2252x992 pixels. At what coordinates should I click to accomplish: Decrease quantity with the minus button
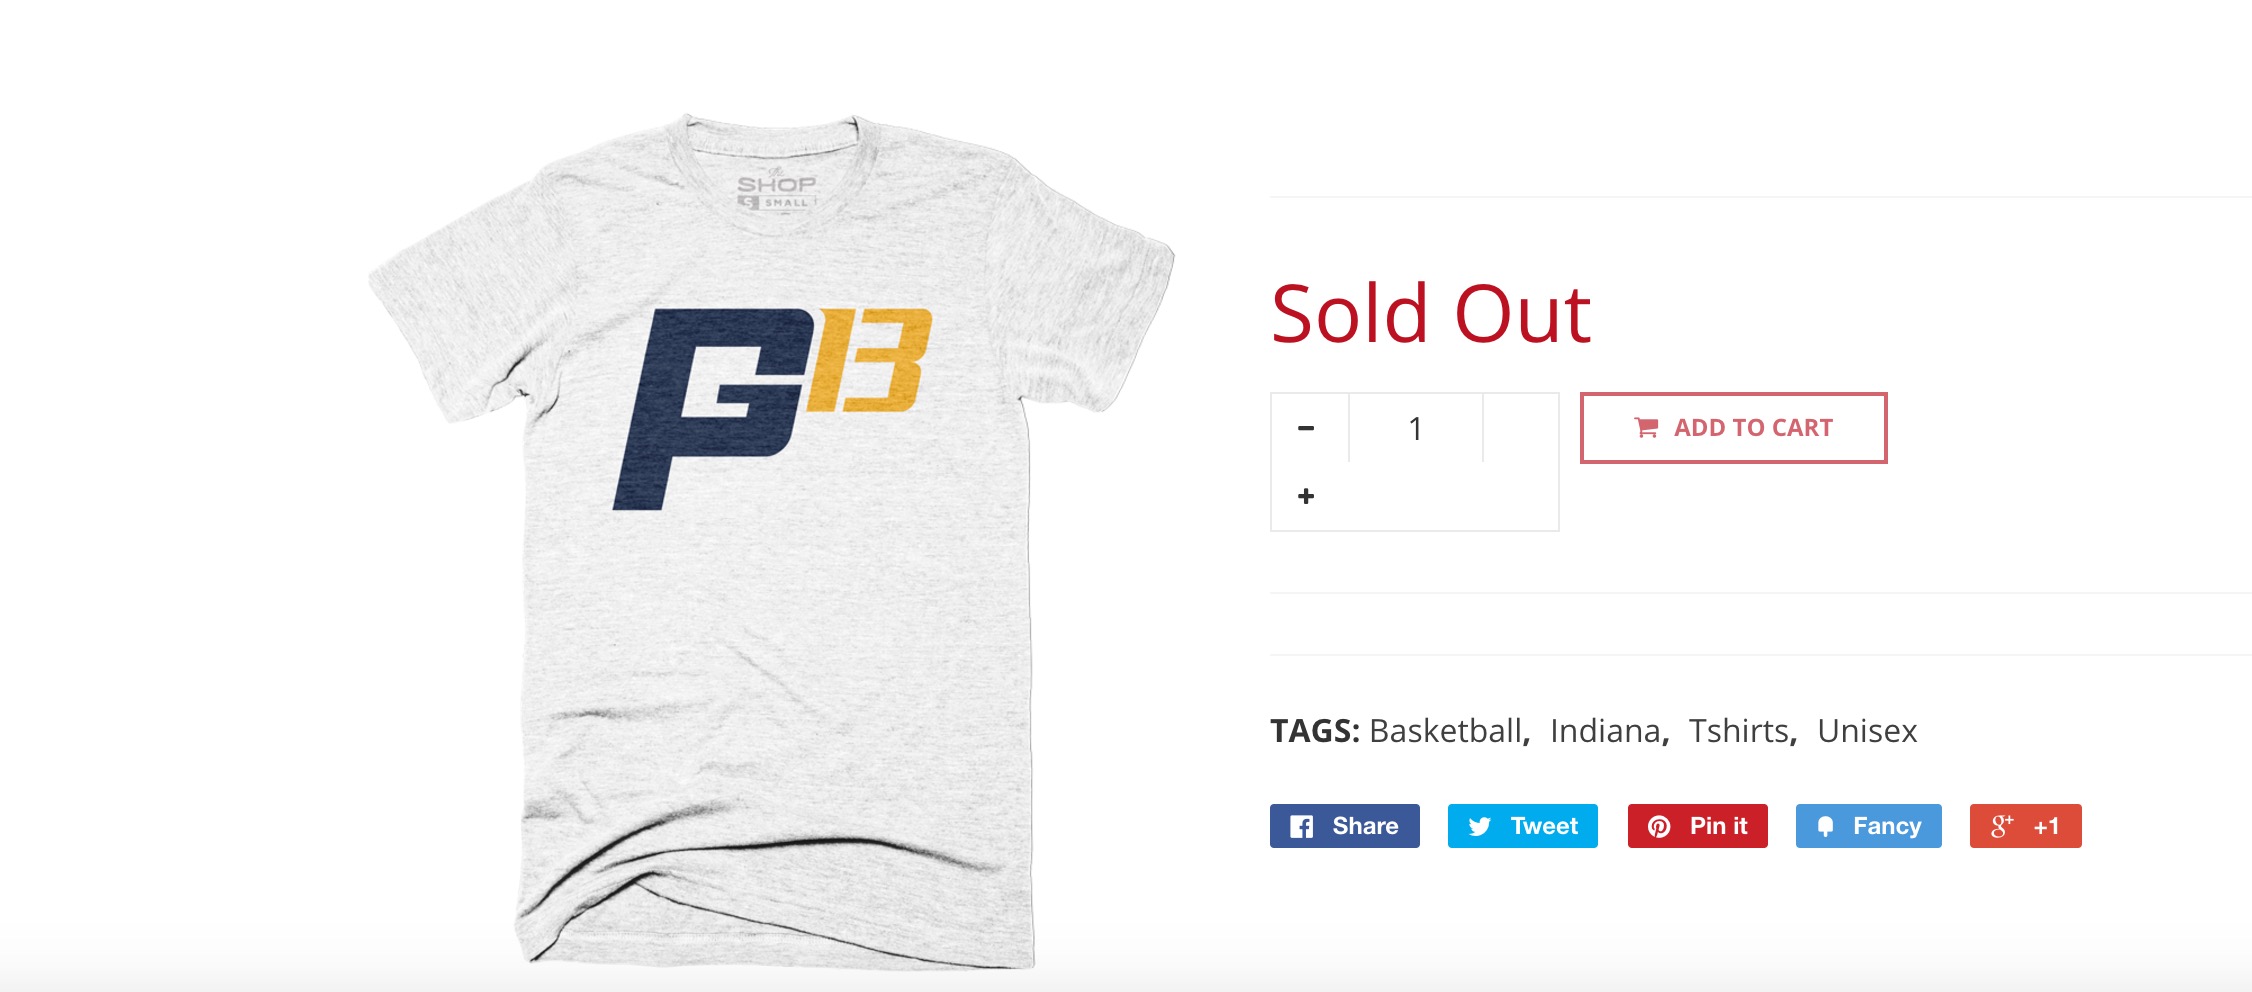point(1306,428)
